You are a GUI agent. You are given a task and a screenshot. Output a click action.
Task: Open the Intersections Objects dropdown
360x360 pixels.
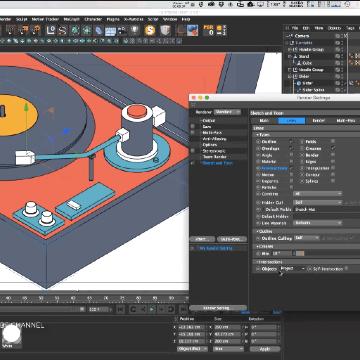pyautogui.click(x=293, y=268)
